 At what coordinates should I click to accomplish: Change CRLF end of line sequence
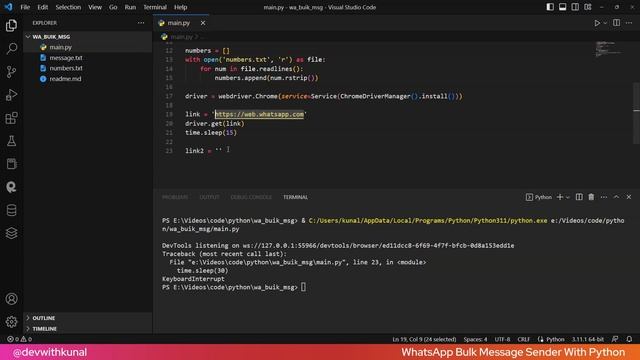523,339
